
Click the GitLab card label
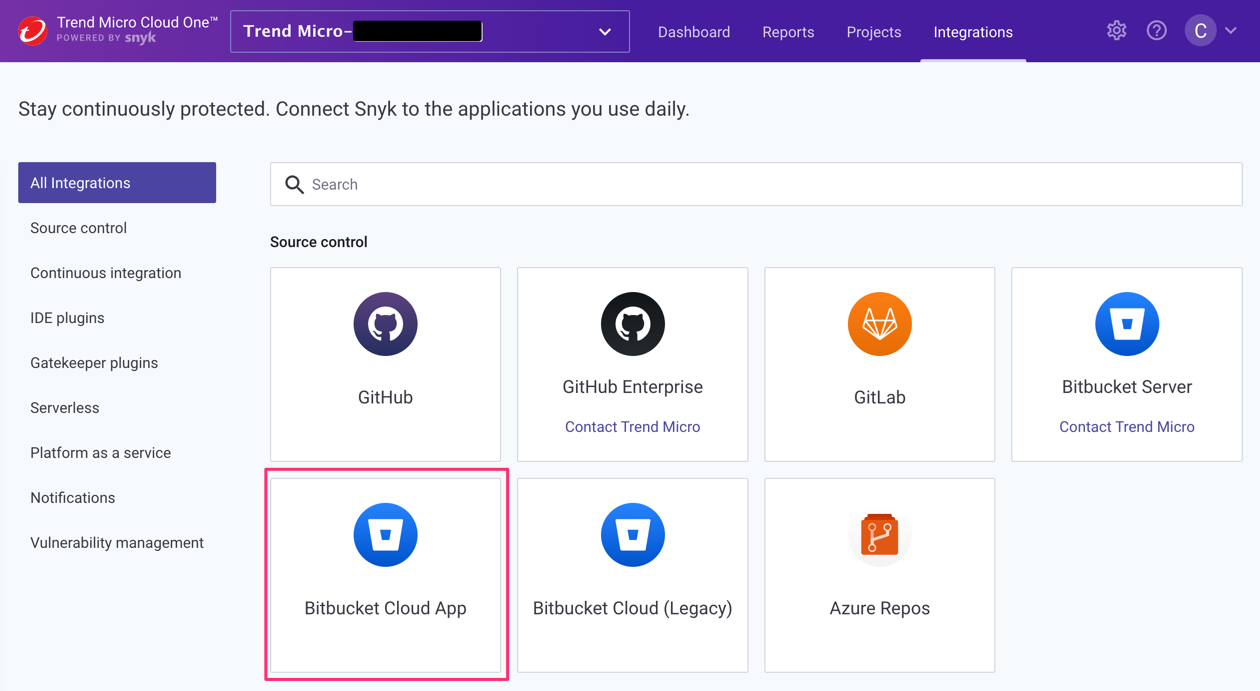(879, 397)
